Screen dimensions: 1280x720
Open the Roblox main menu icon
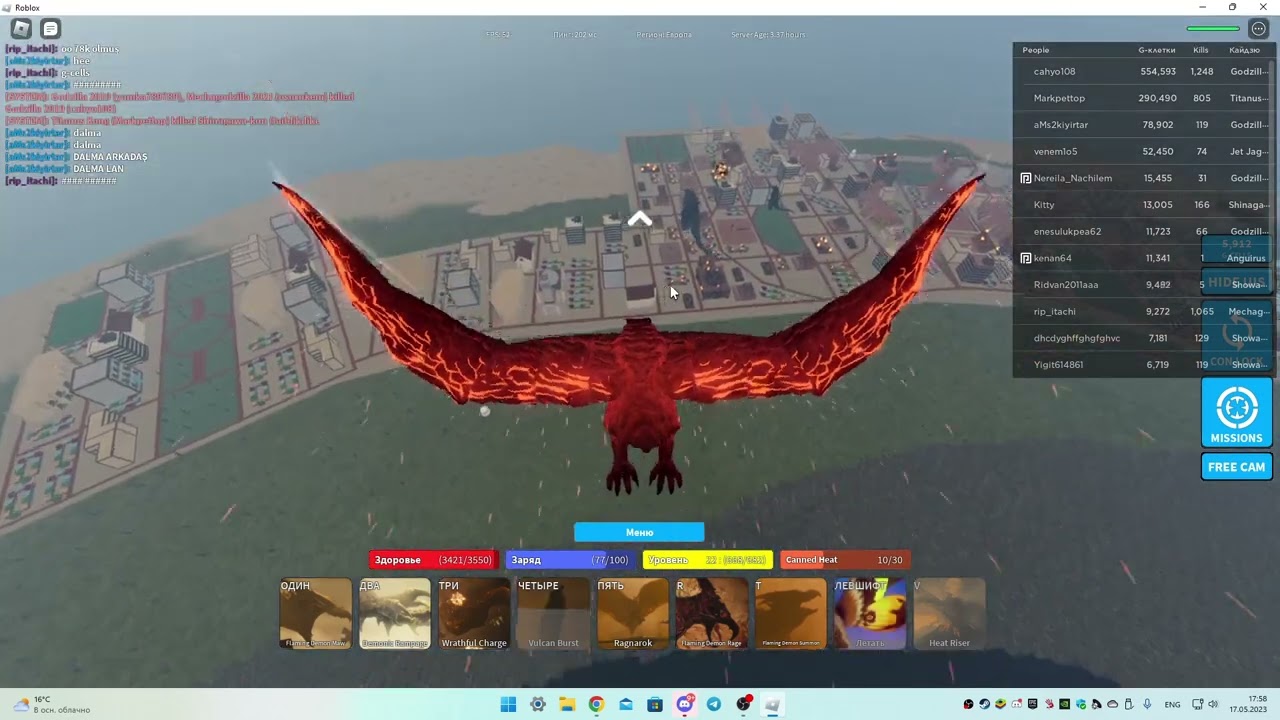(21, 29)
